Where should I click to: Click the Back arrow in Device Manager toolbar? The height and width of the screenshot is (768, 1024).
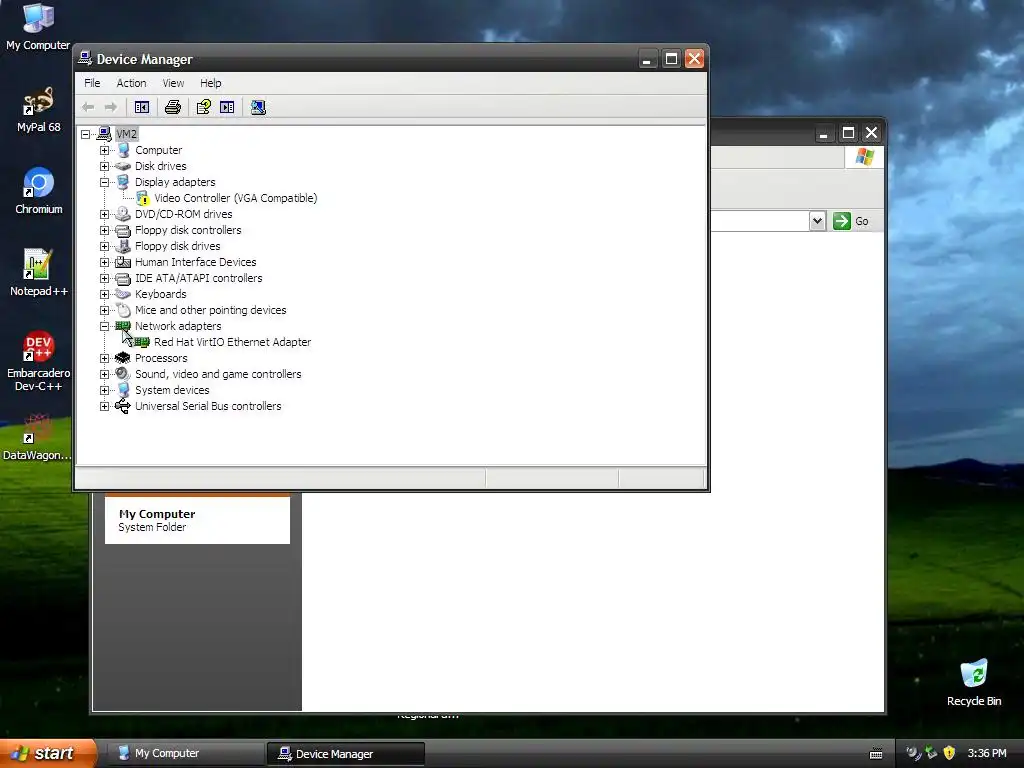pyautogui.click(x=88, y=107)
